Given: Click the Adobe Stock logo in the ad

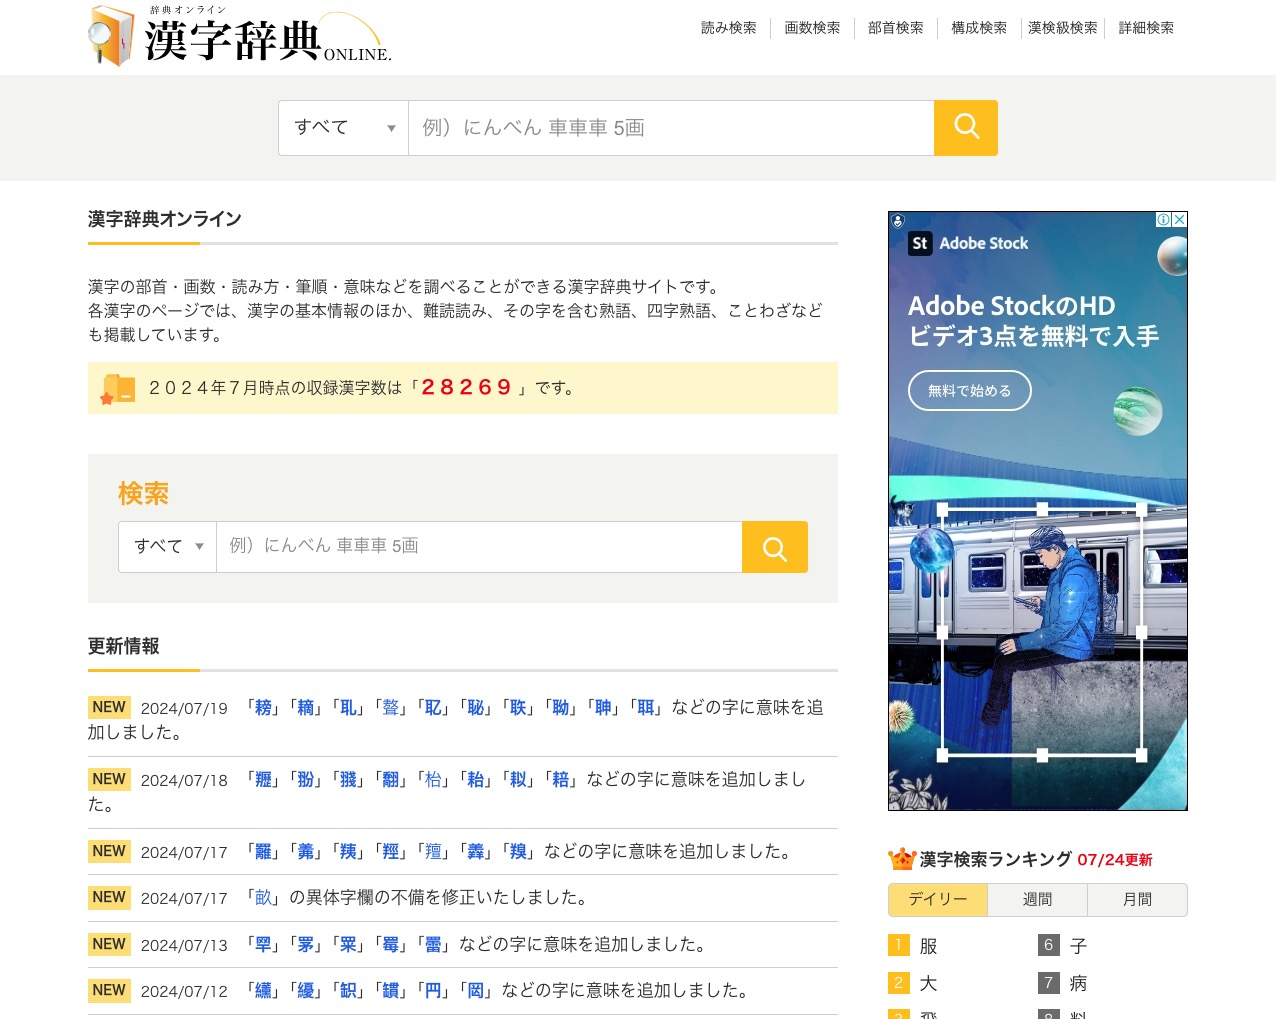Looking at the screenshot, I should click(x=968, y=243).
